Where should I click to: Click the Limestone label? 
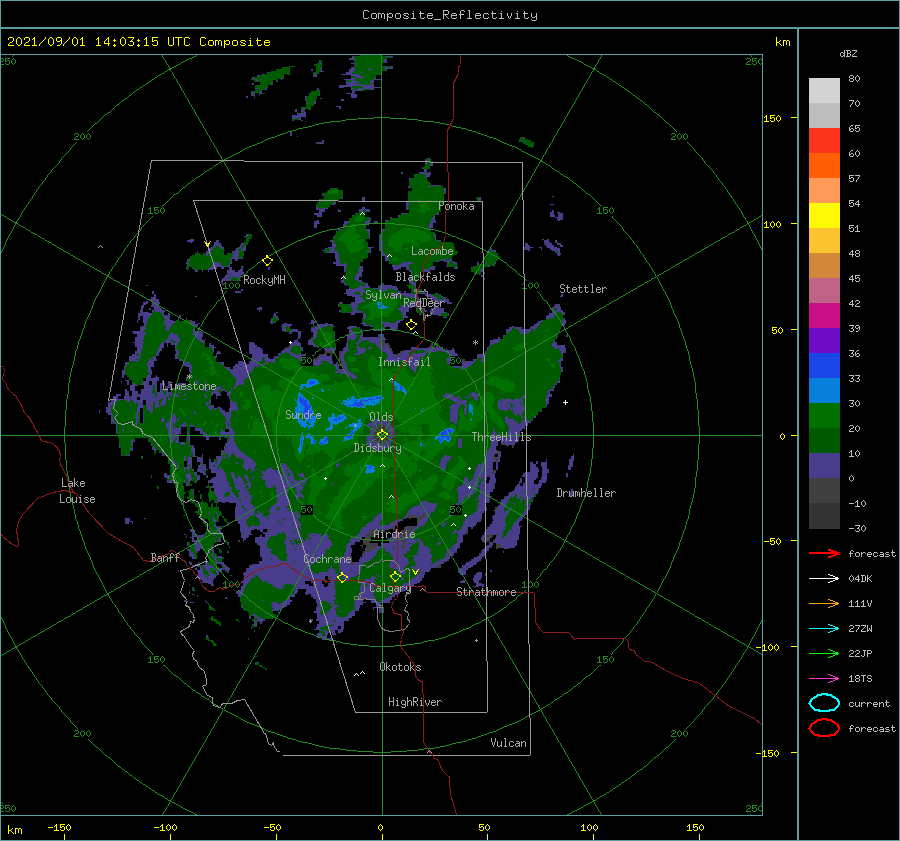[189, 386]
